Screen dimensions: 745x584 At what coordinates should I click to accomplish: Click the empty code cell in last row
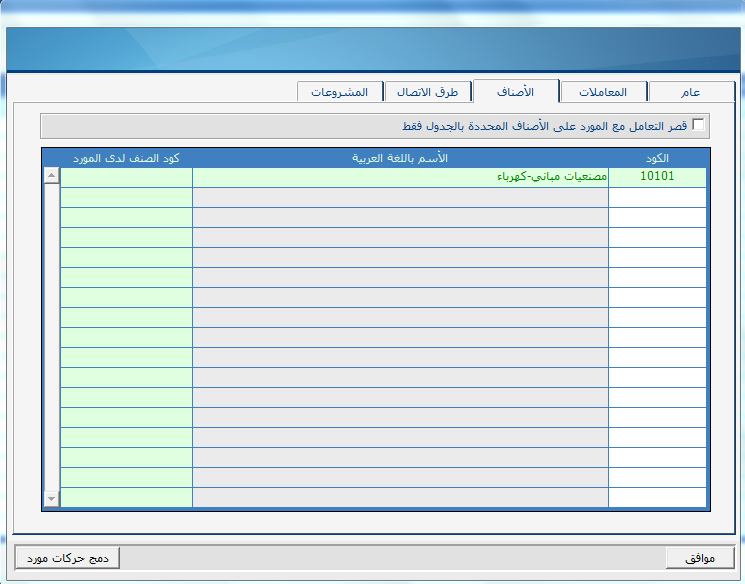click(x=657, y=497)
